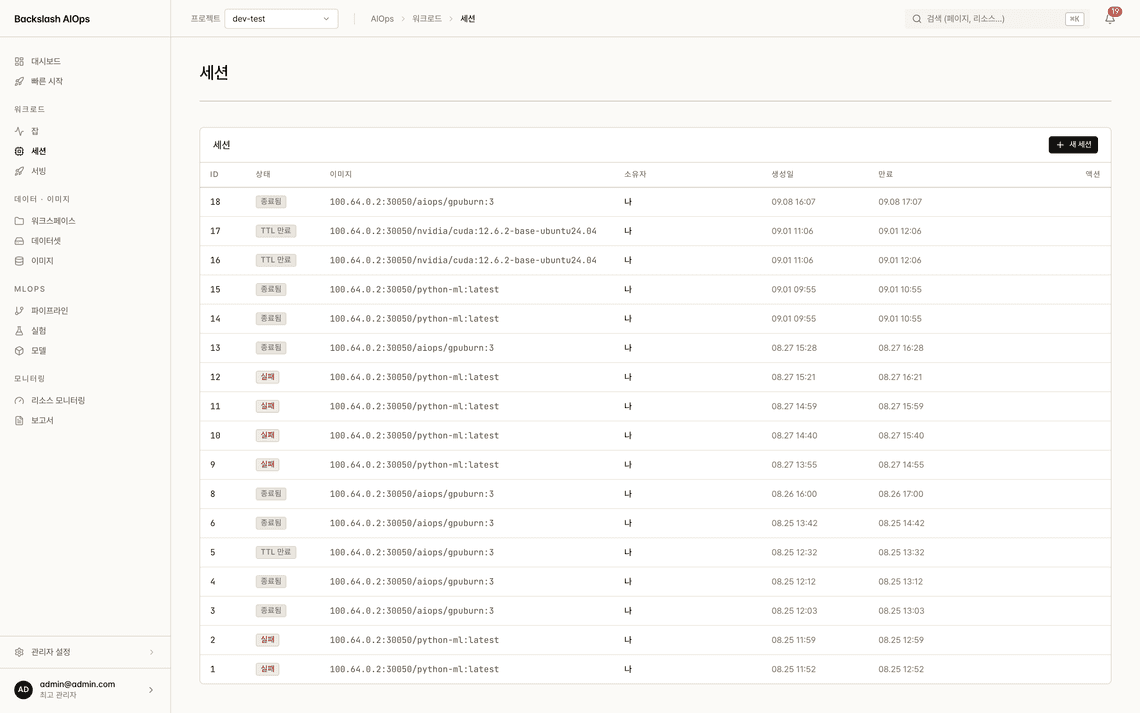Open the 대시보드 dashboard icon
This screenshot has width=1140, height=713.
[20, 62]
